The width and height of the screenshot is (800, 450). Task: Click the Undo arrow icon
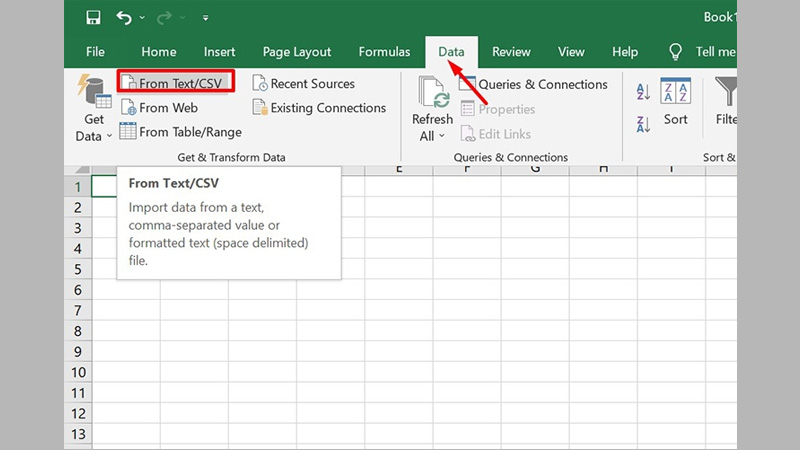(x=123, y=18)
